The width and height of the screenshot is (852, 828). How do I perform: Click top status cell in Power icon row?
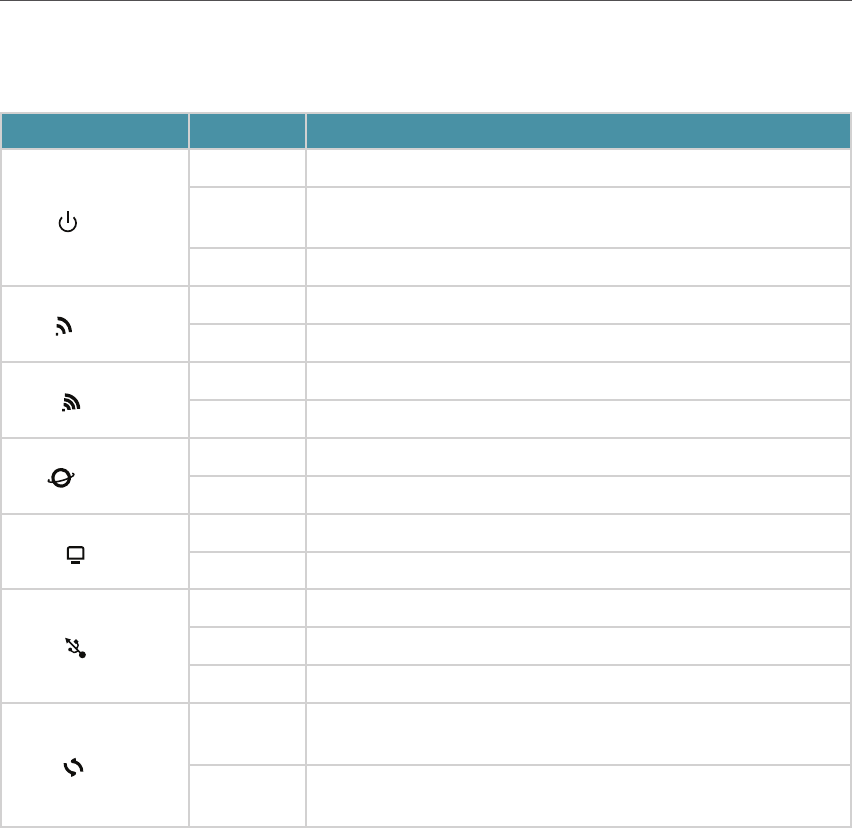click(x=247, y=168)
